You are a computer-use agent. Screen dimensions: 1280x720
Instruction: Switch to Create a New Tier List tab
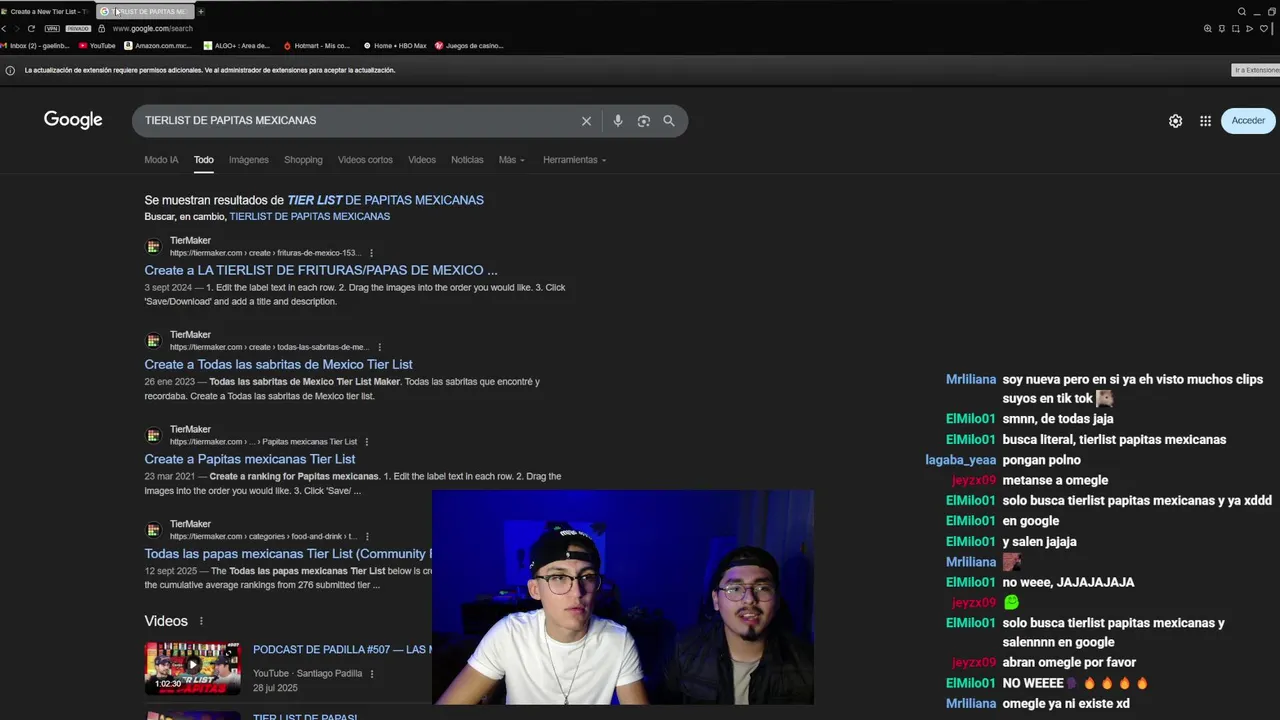click(46, 11)
